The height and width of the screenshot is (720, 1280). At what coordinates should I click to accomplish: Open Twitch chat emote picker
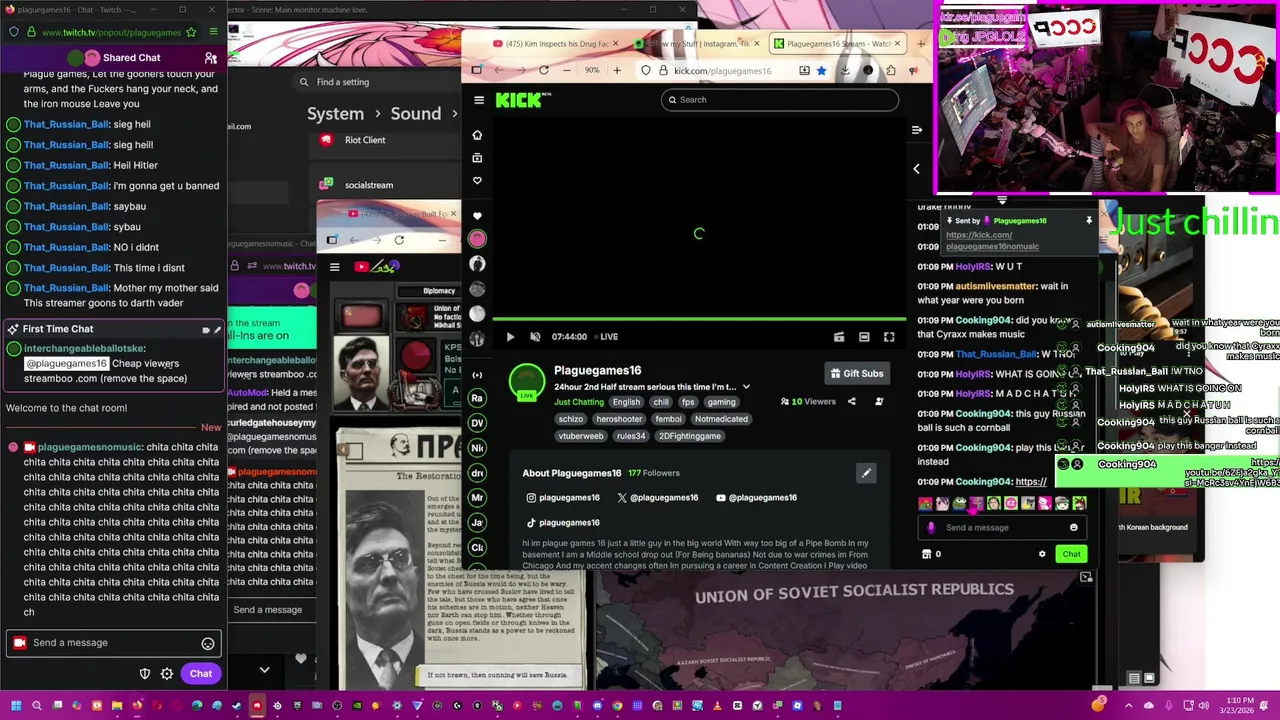point(208,644)
